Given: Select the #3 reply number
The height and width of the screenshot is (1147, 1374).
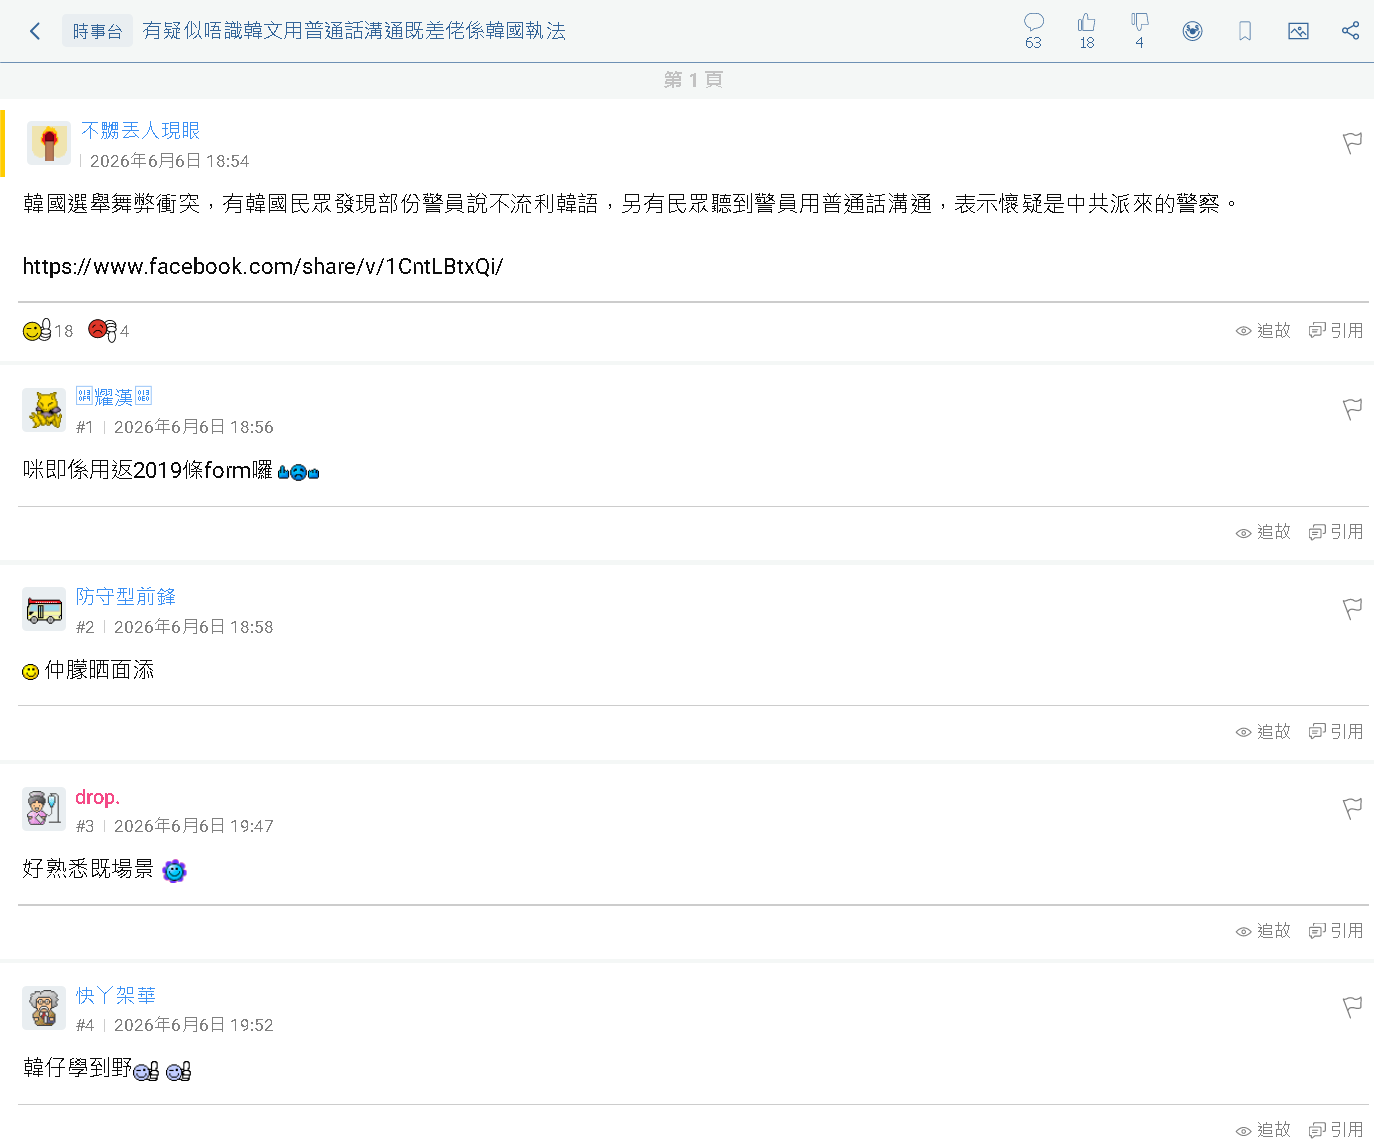Looking at the screenshot, I should tap(85, 826).
